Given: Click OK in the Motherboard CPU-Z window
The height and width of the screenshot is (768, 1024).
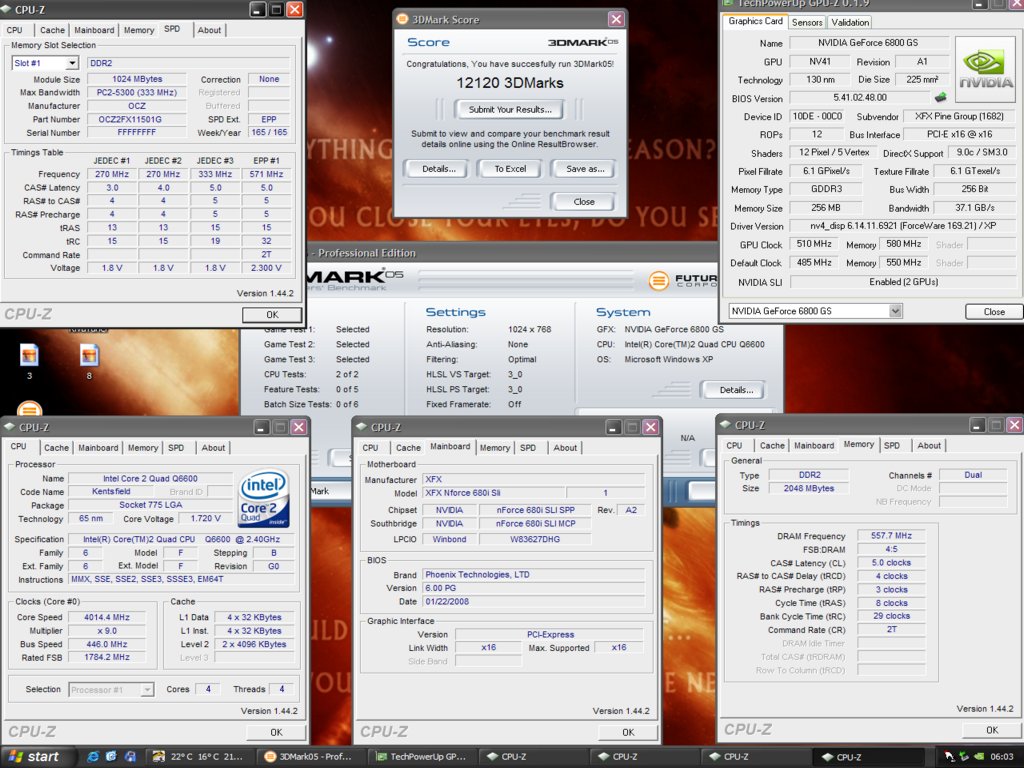Looking at the screenshot, I should [x=628, y=733].
